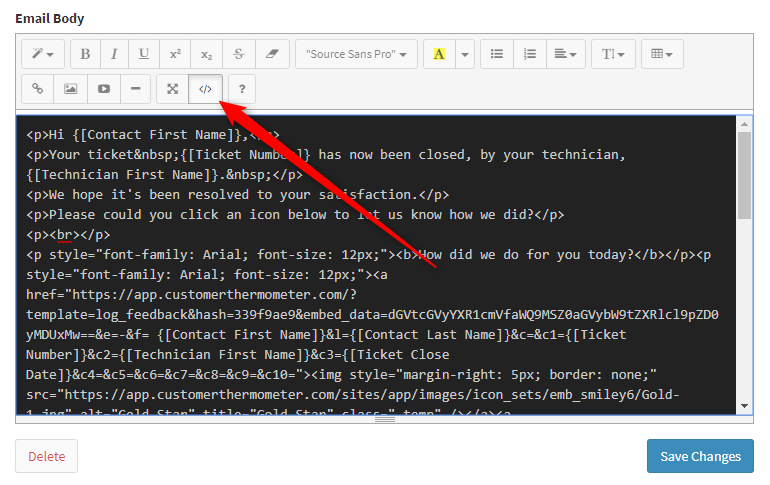Image resolution: width=770 pixels, height=485 pixels.
Task: Open the paragraph alignment dropdown
Action: coord(566,54)
